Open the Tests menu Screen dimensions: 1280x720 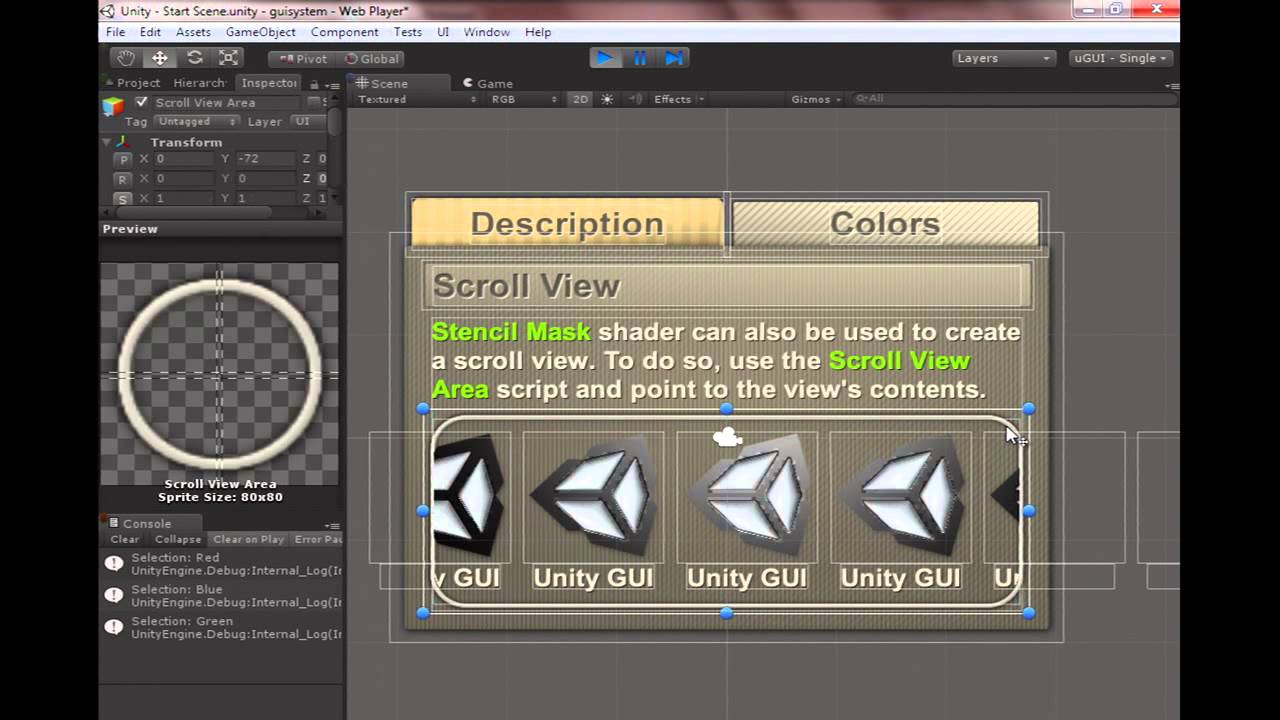click(408, 32)
